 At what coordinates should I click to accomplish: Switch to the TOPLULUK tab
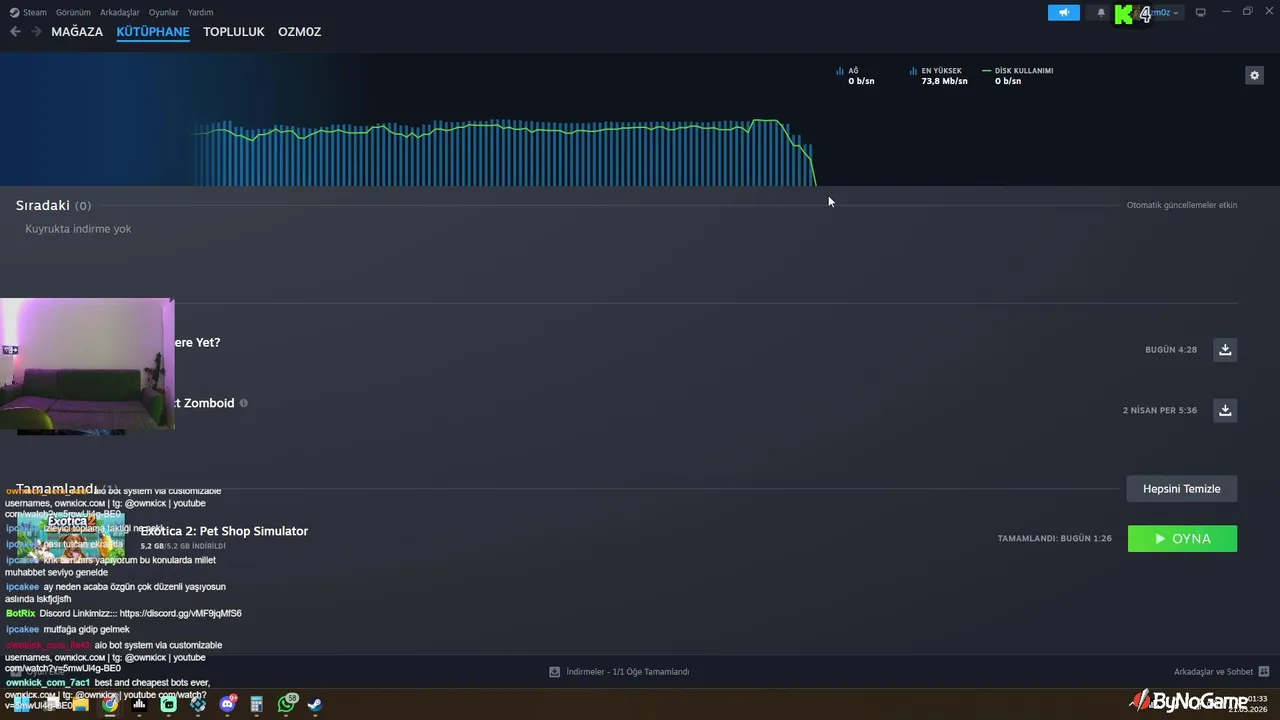coord(234,32)
